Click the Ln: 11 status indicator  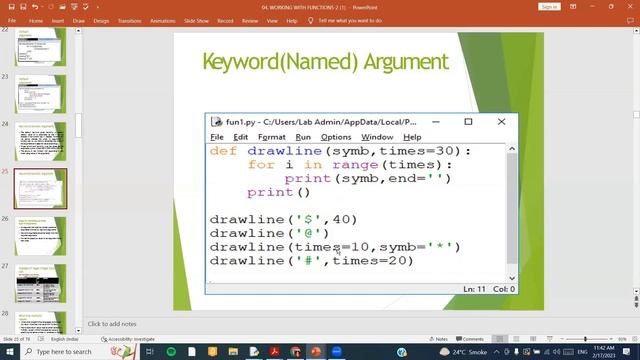pos(474,289)
